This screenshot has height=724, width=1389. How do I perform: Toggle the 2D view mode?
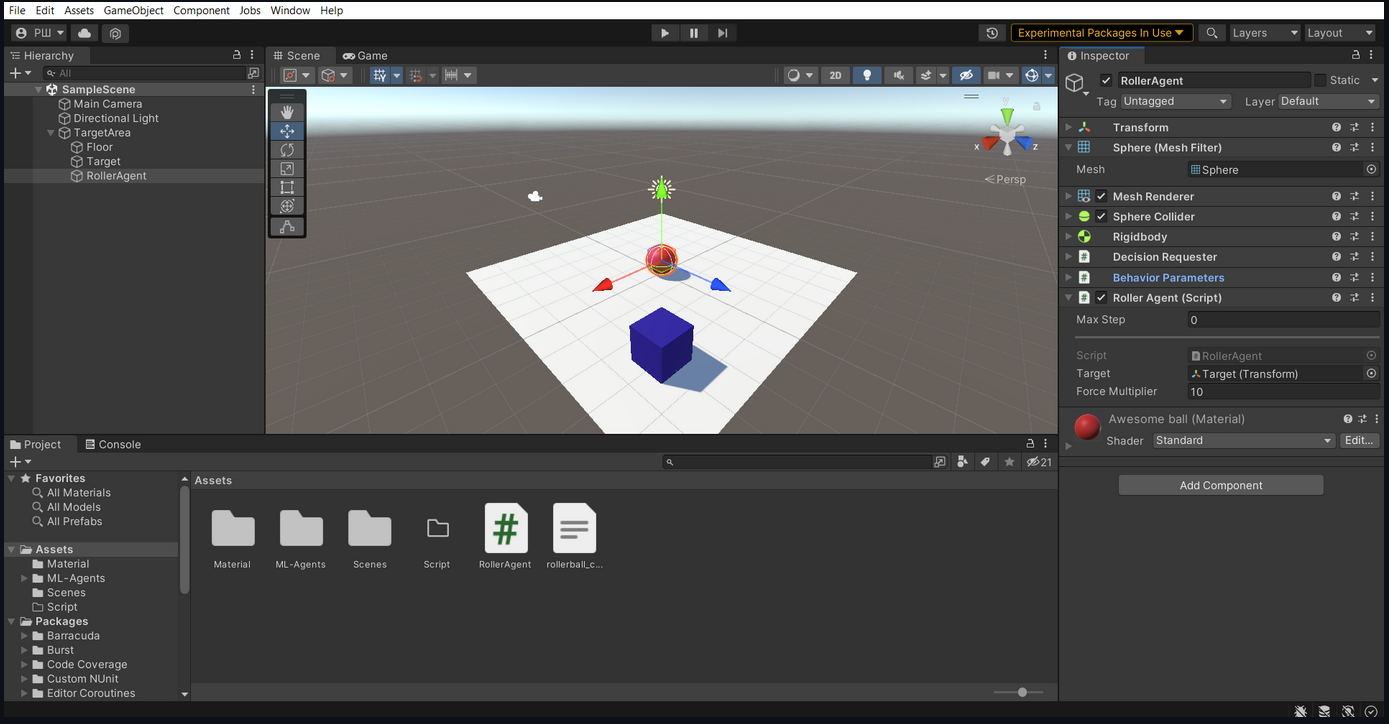click(836, 75)
